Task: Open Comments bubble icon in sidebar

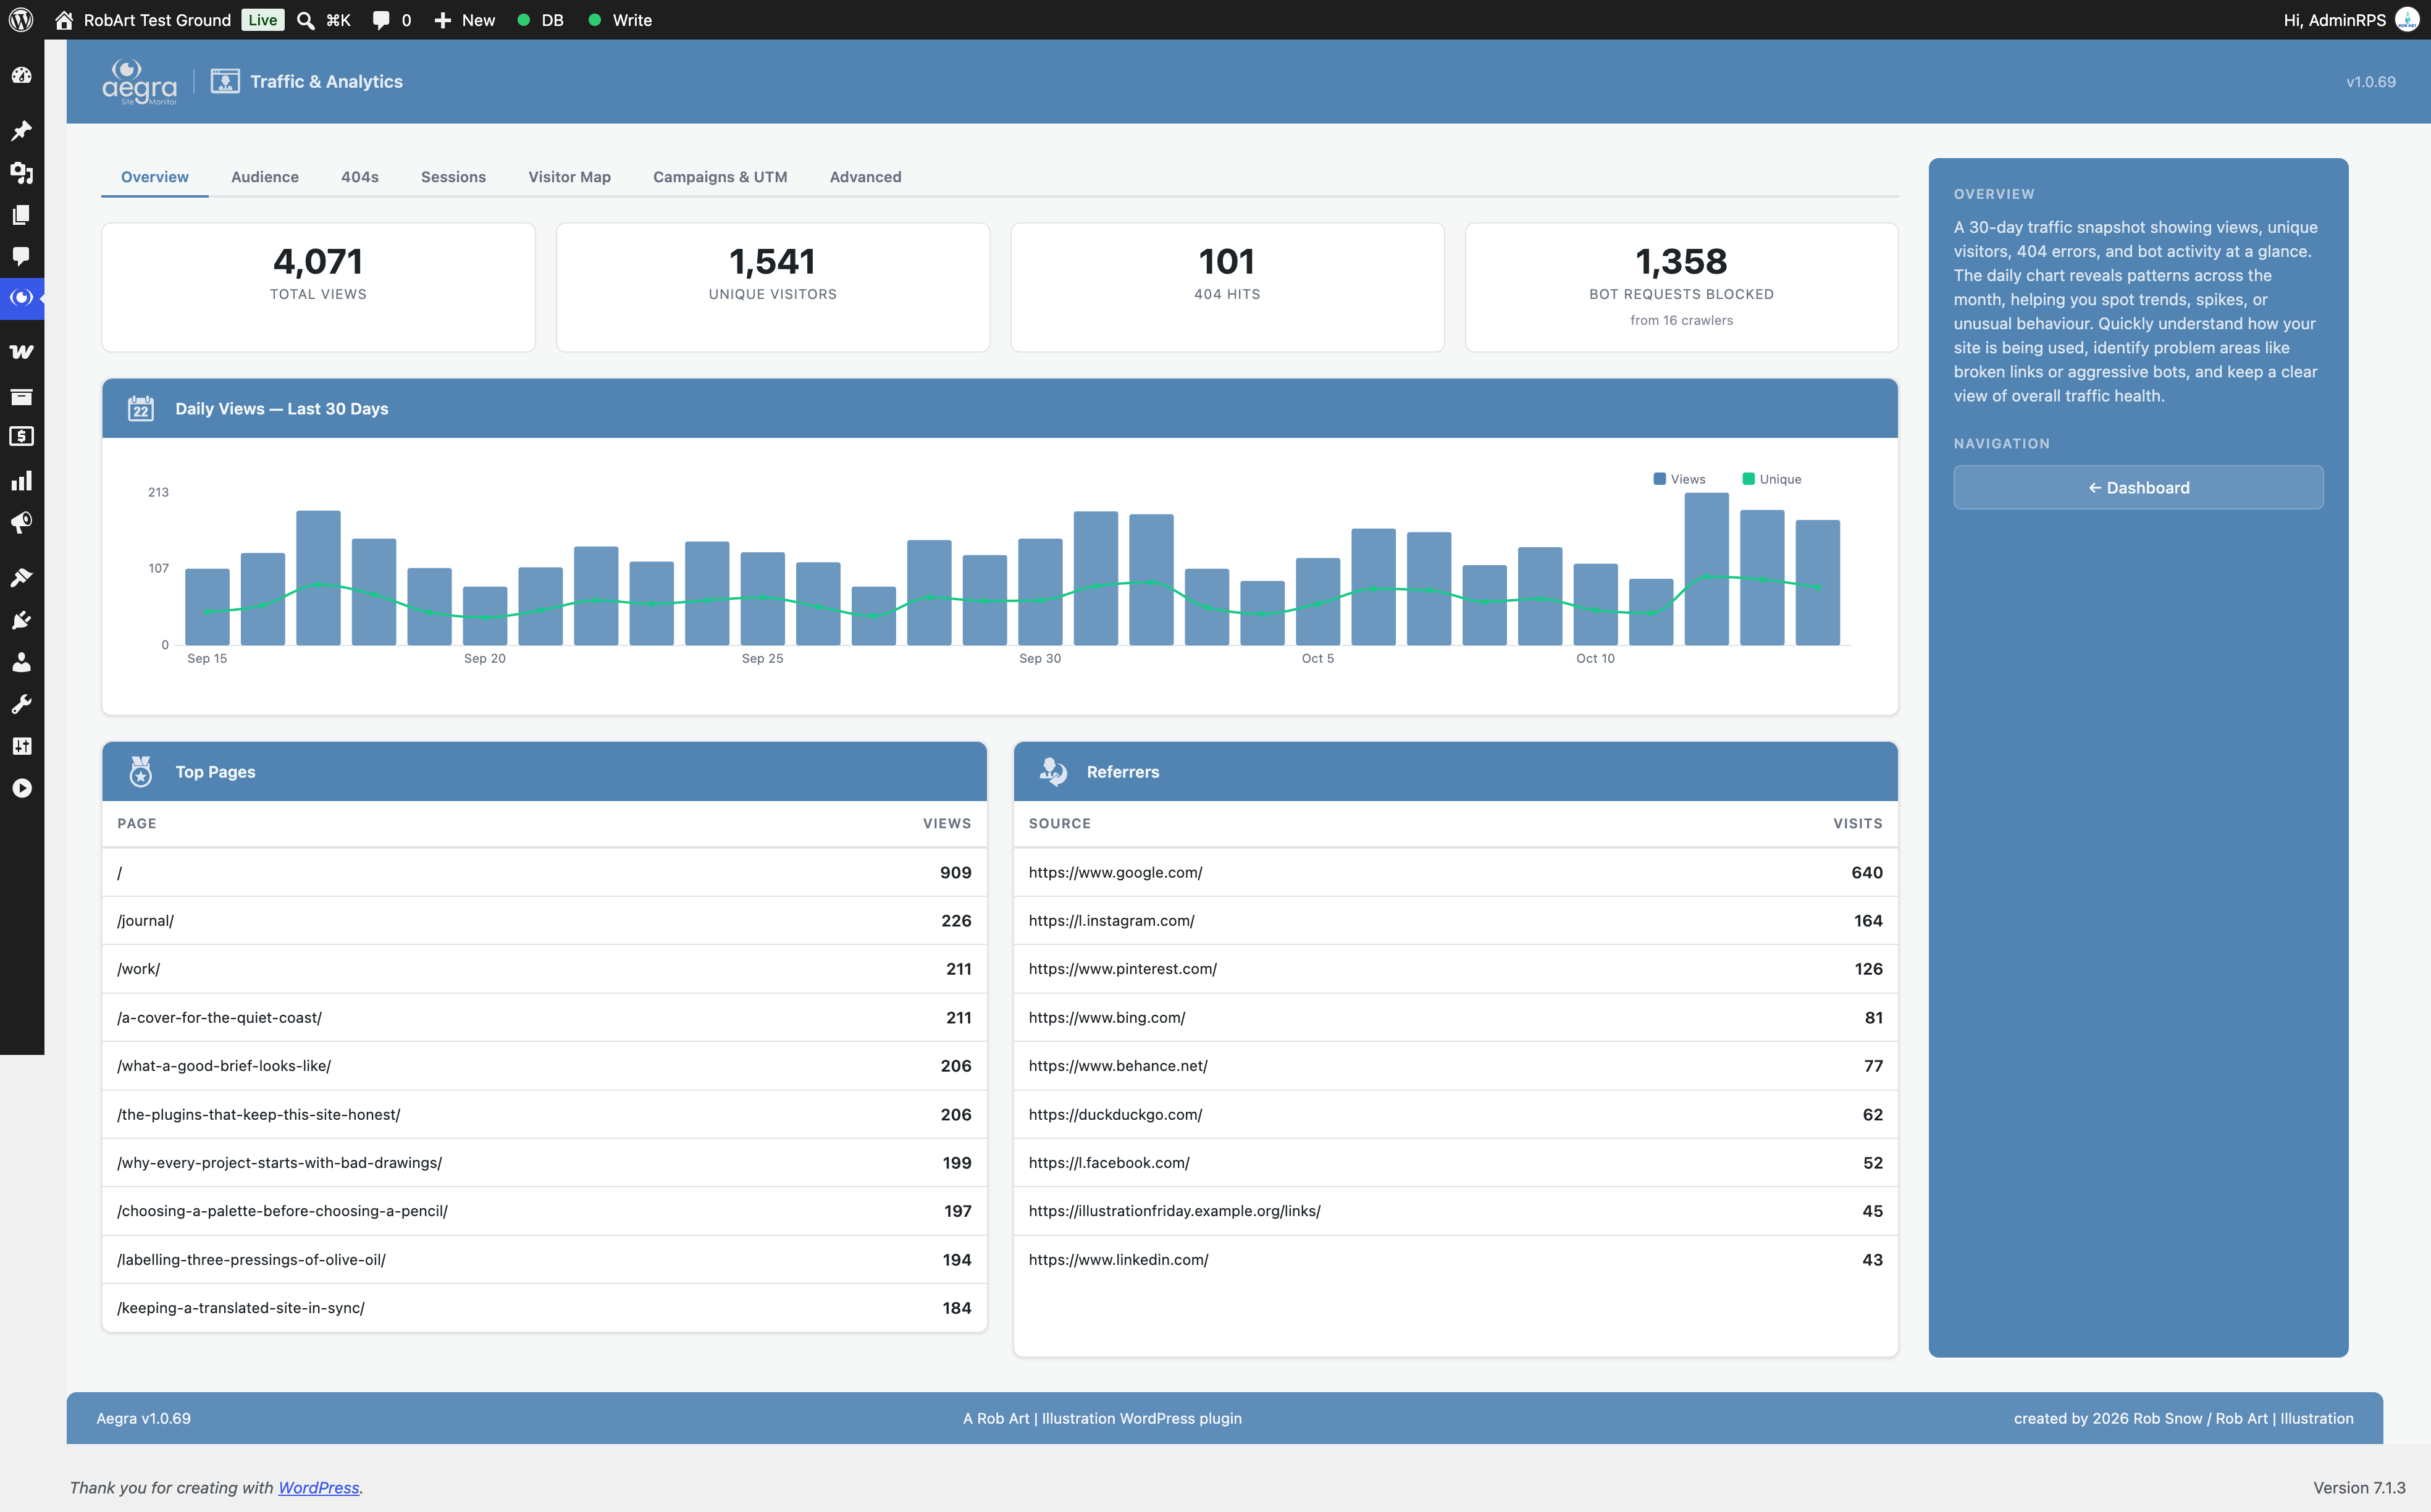Action: (x=22, y=256)
